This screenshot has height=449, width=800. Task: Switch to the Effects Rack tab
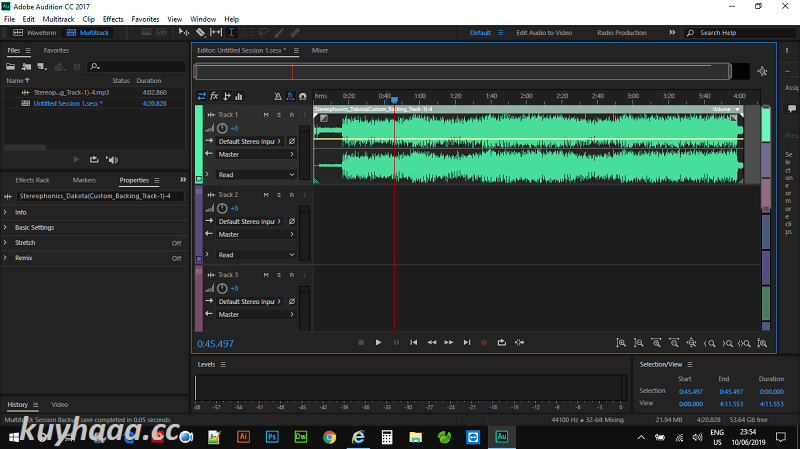pos(32,180)
